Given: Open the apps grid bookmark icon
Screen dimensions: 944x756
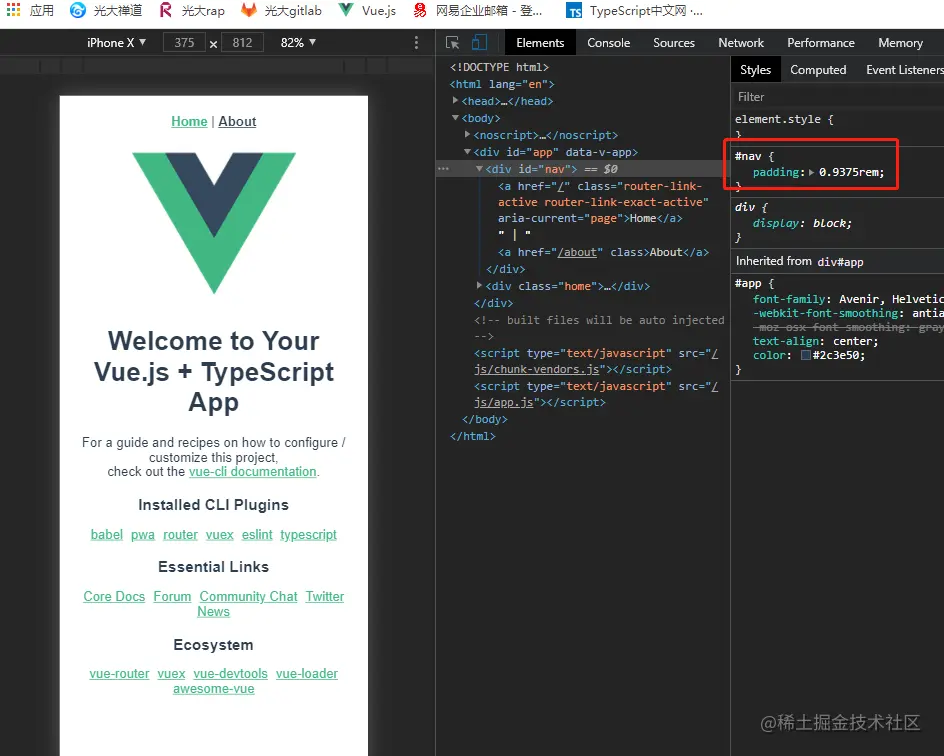Looking at the screenshot, I should (13, 10).
